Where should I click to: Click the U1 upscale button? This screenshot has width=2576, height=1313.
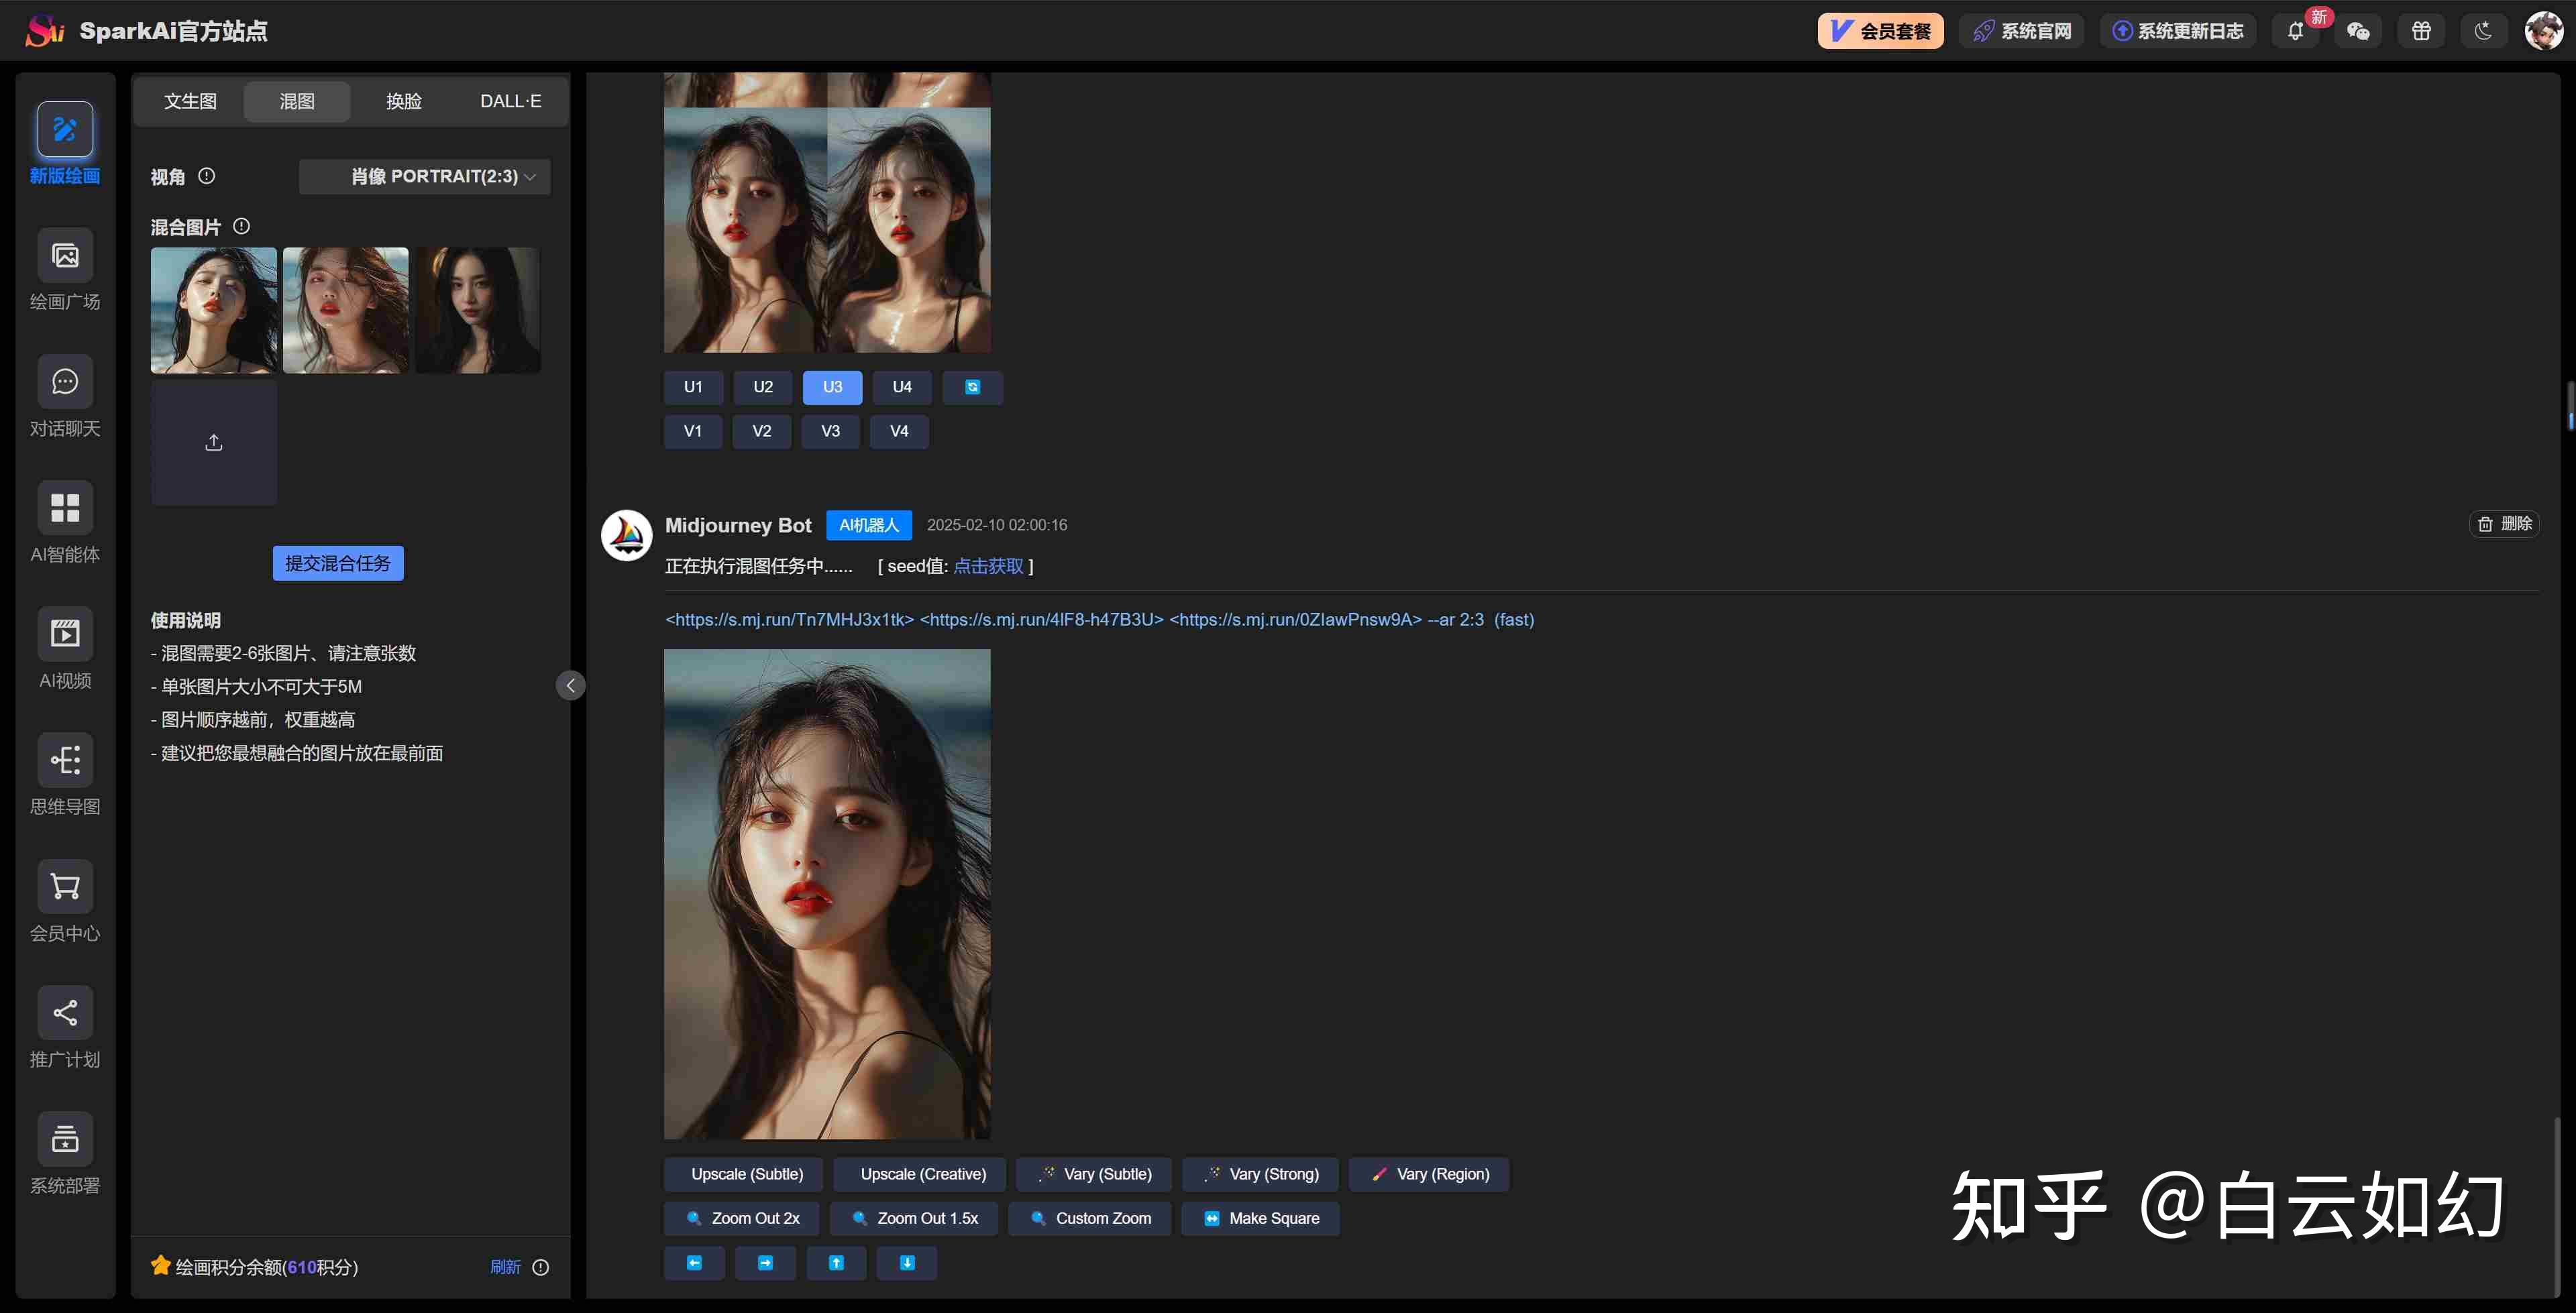click(x=693, y=387)
